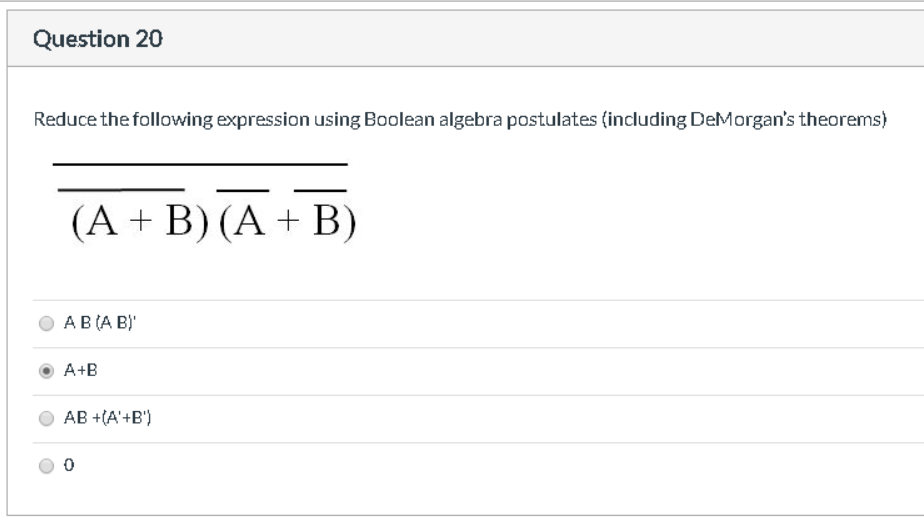Click the Boolean expression image
Screen dimensions: 924x531
(204, 203)
